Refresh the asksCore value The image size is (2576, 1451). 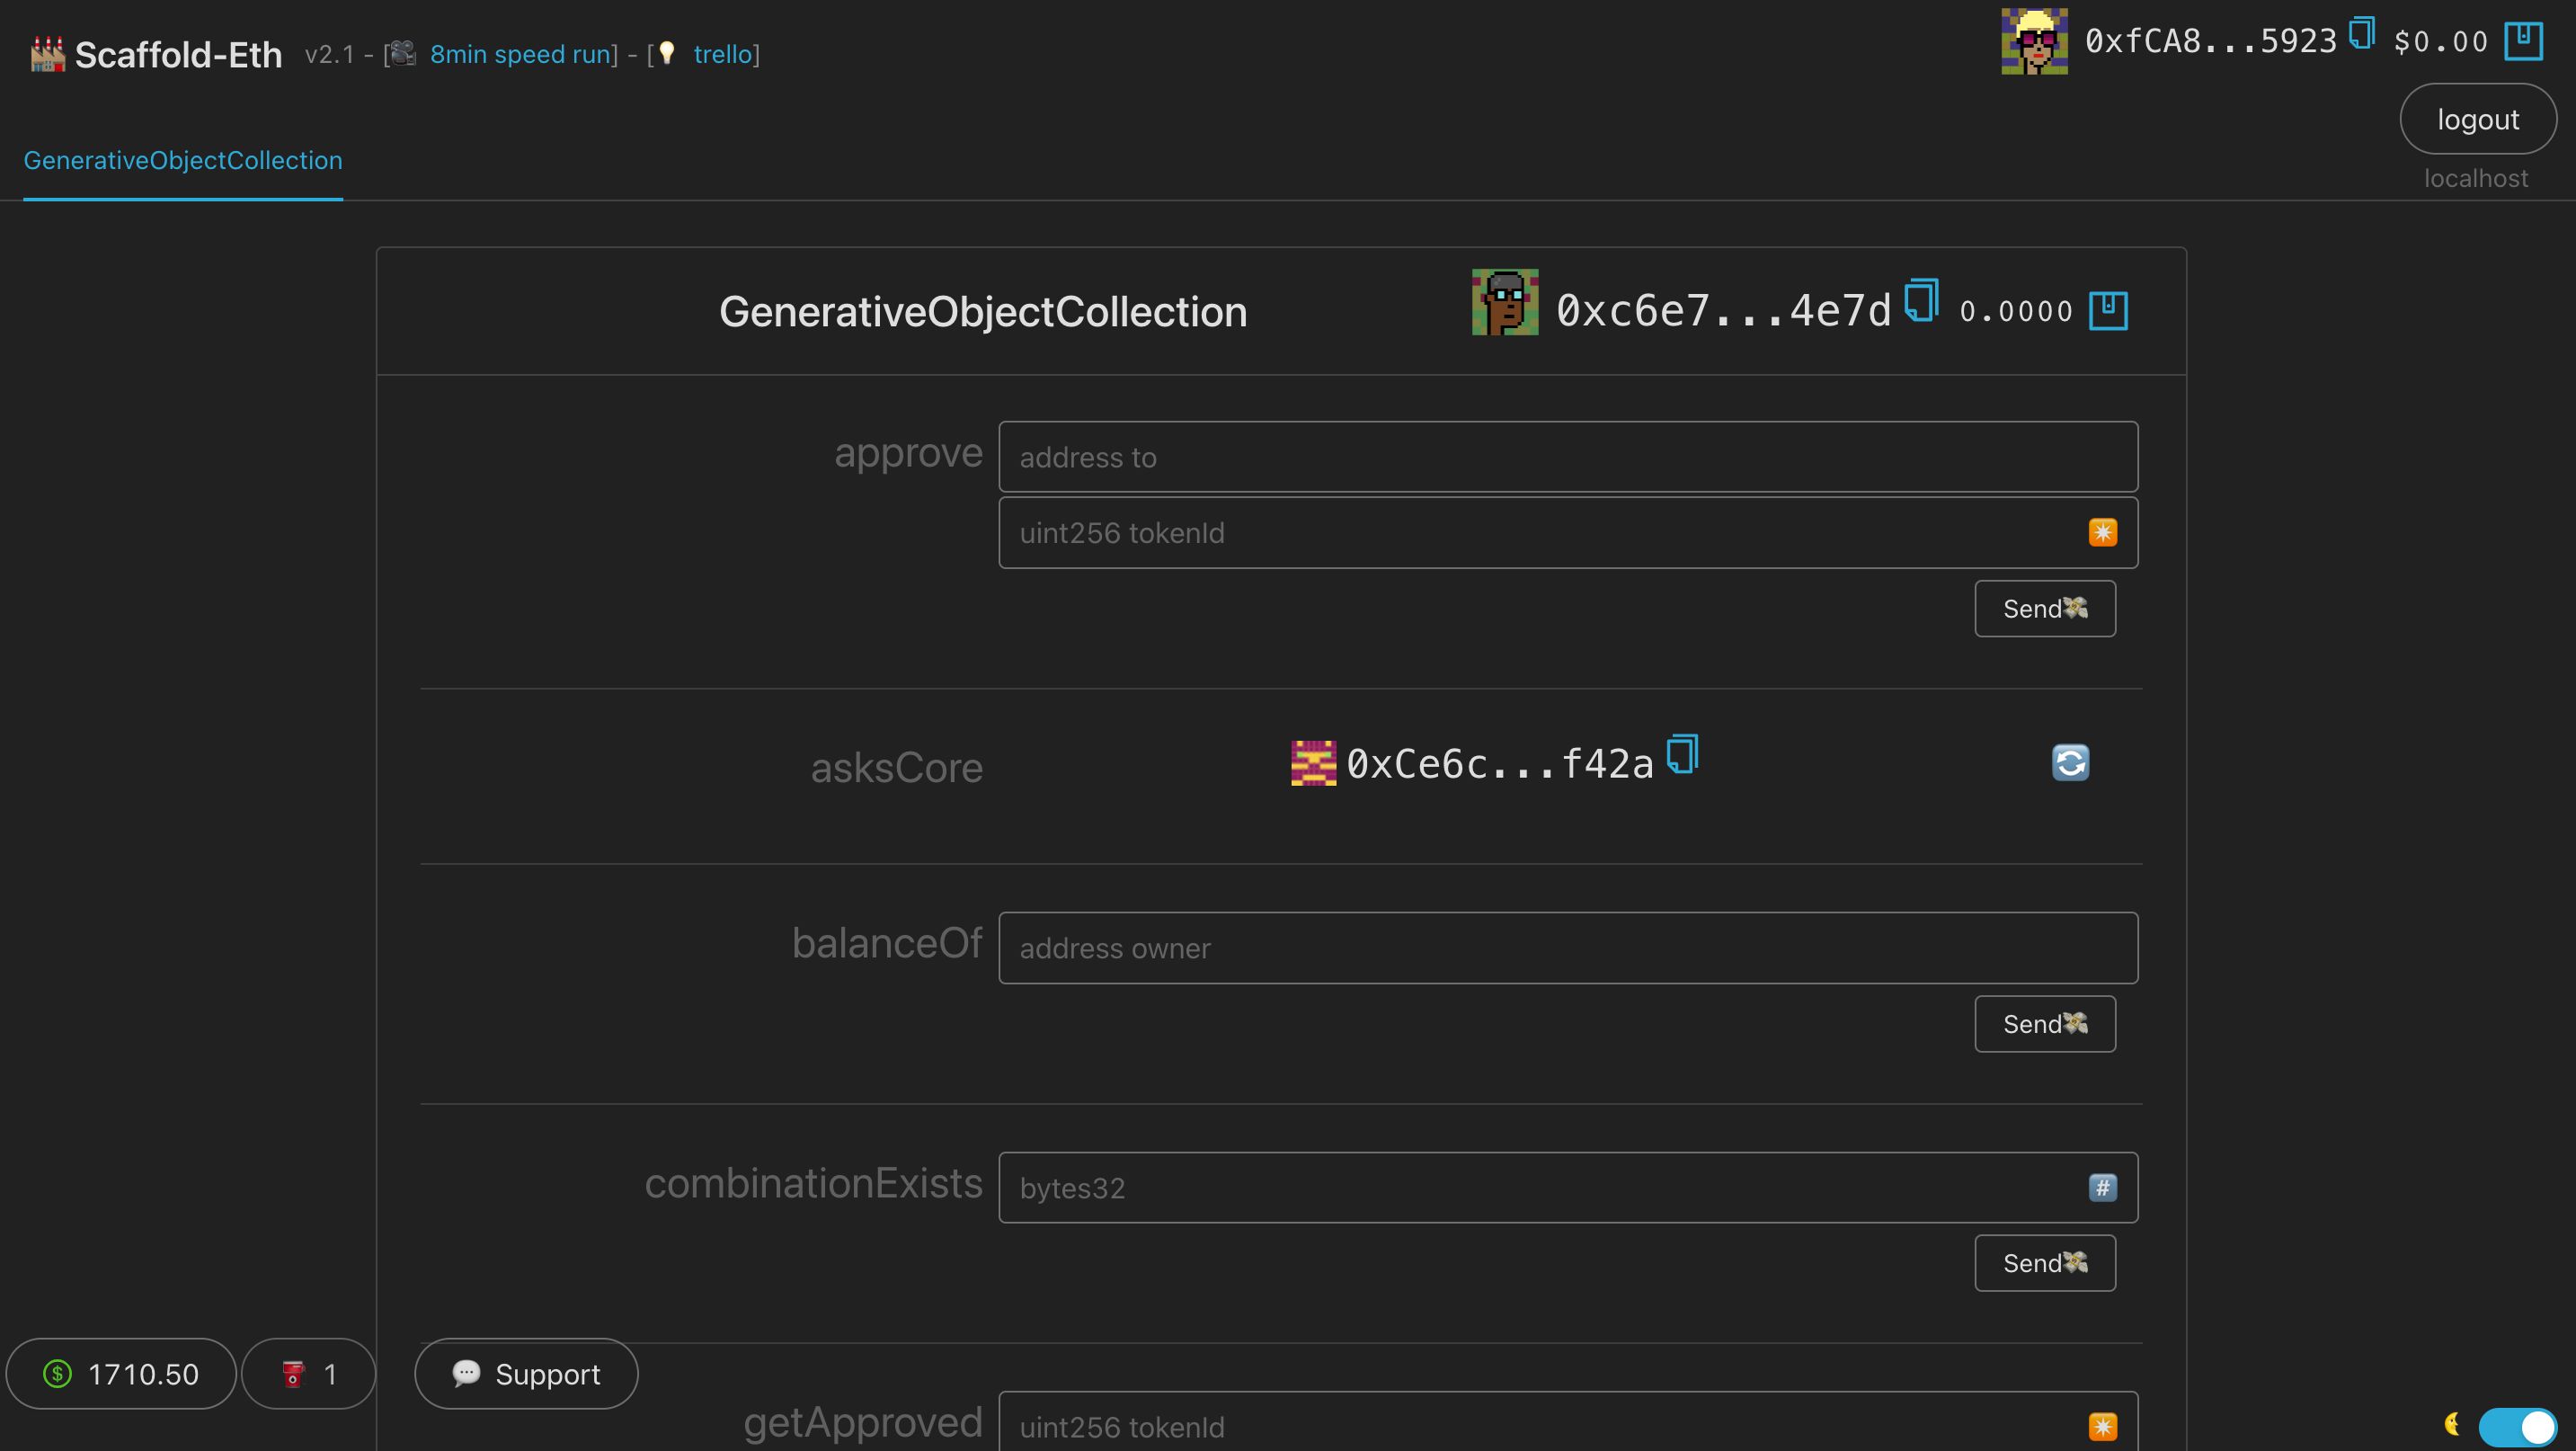(x=2068, y=762)
